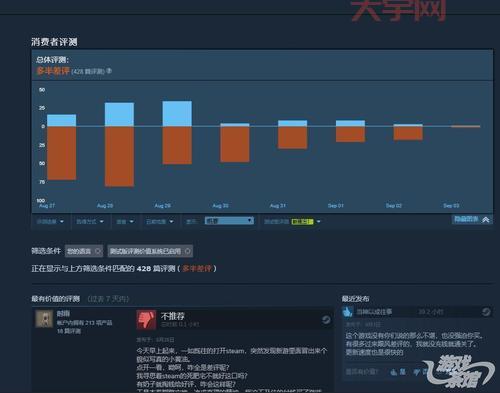
Task: Click the Aug 29 negative orange bar
Action: click(x=177, y=145)
